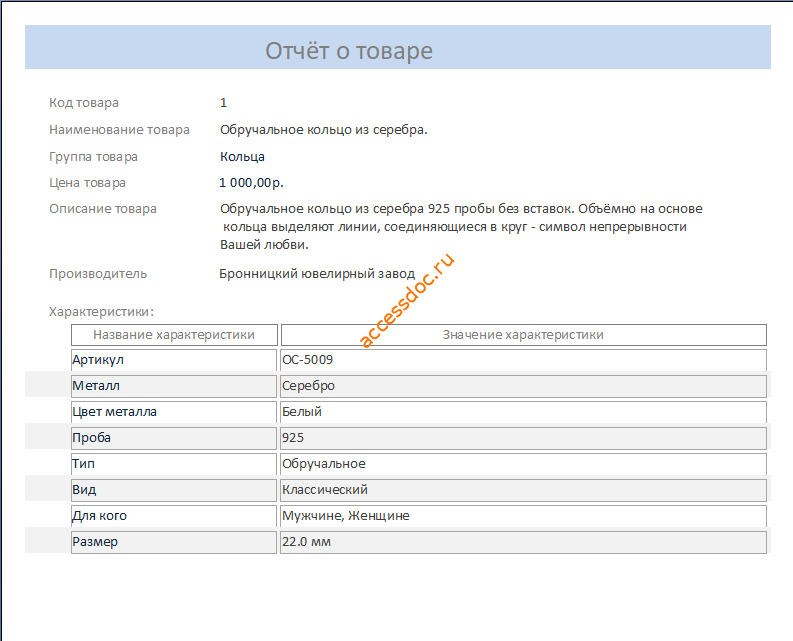Click the value 'Мужчине, Женщине'

523,516
